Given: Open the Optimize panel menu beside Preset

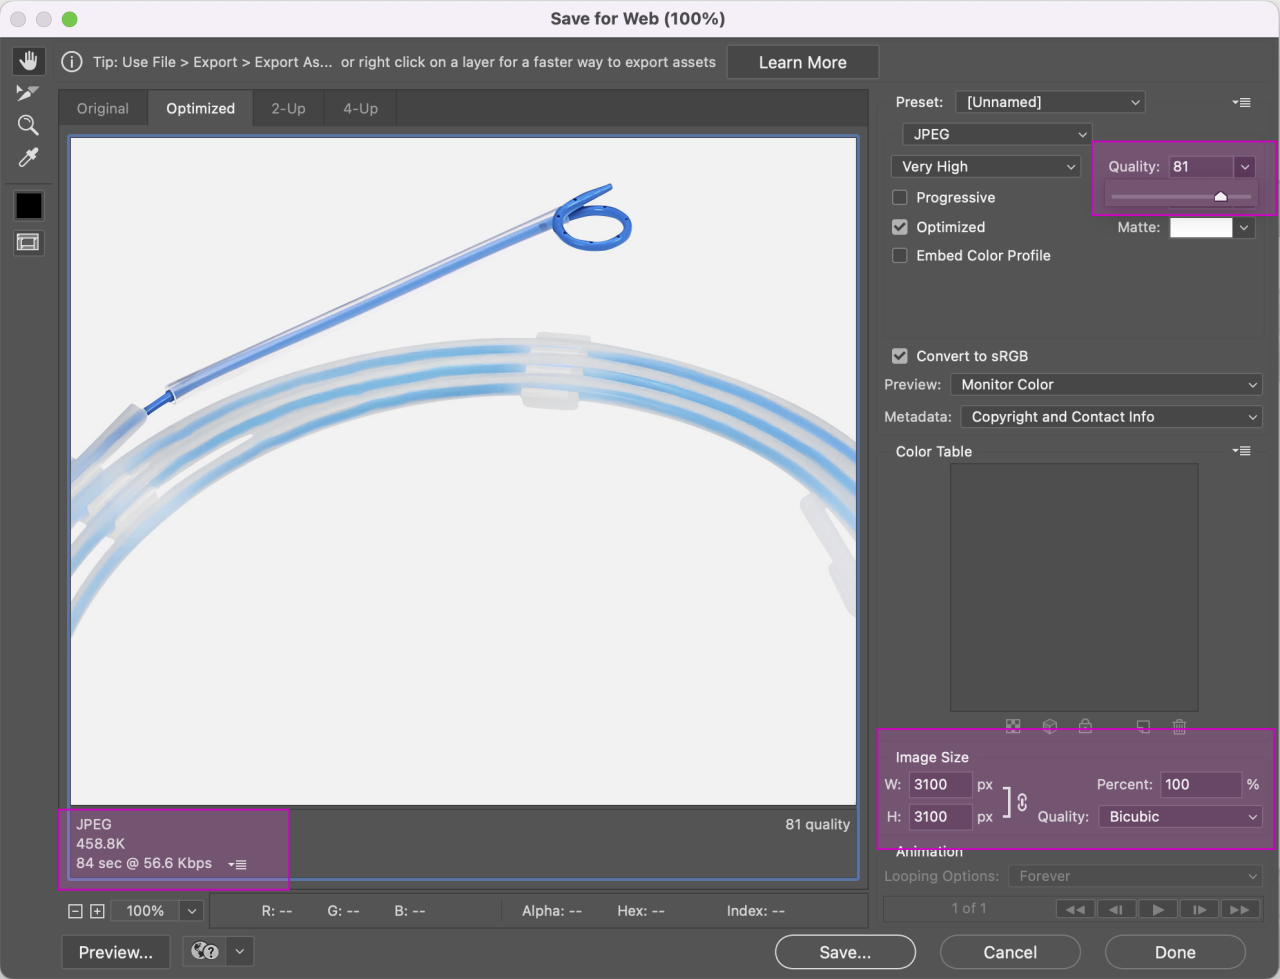Looking at the screenshot, I should pyautogui.click(x=1242, y=101).
